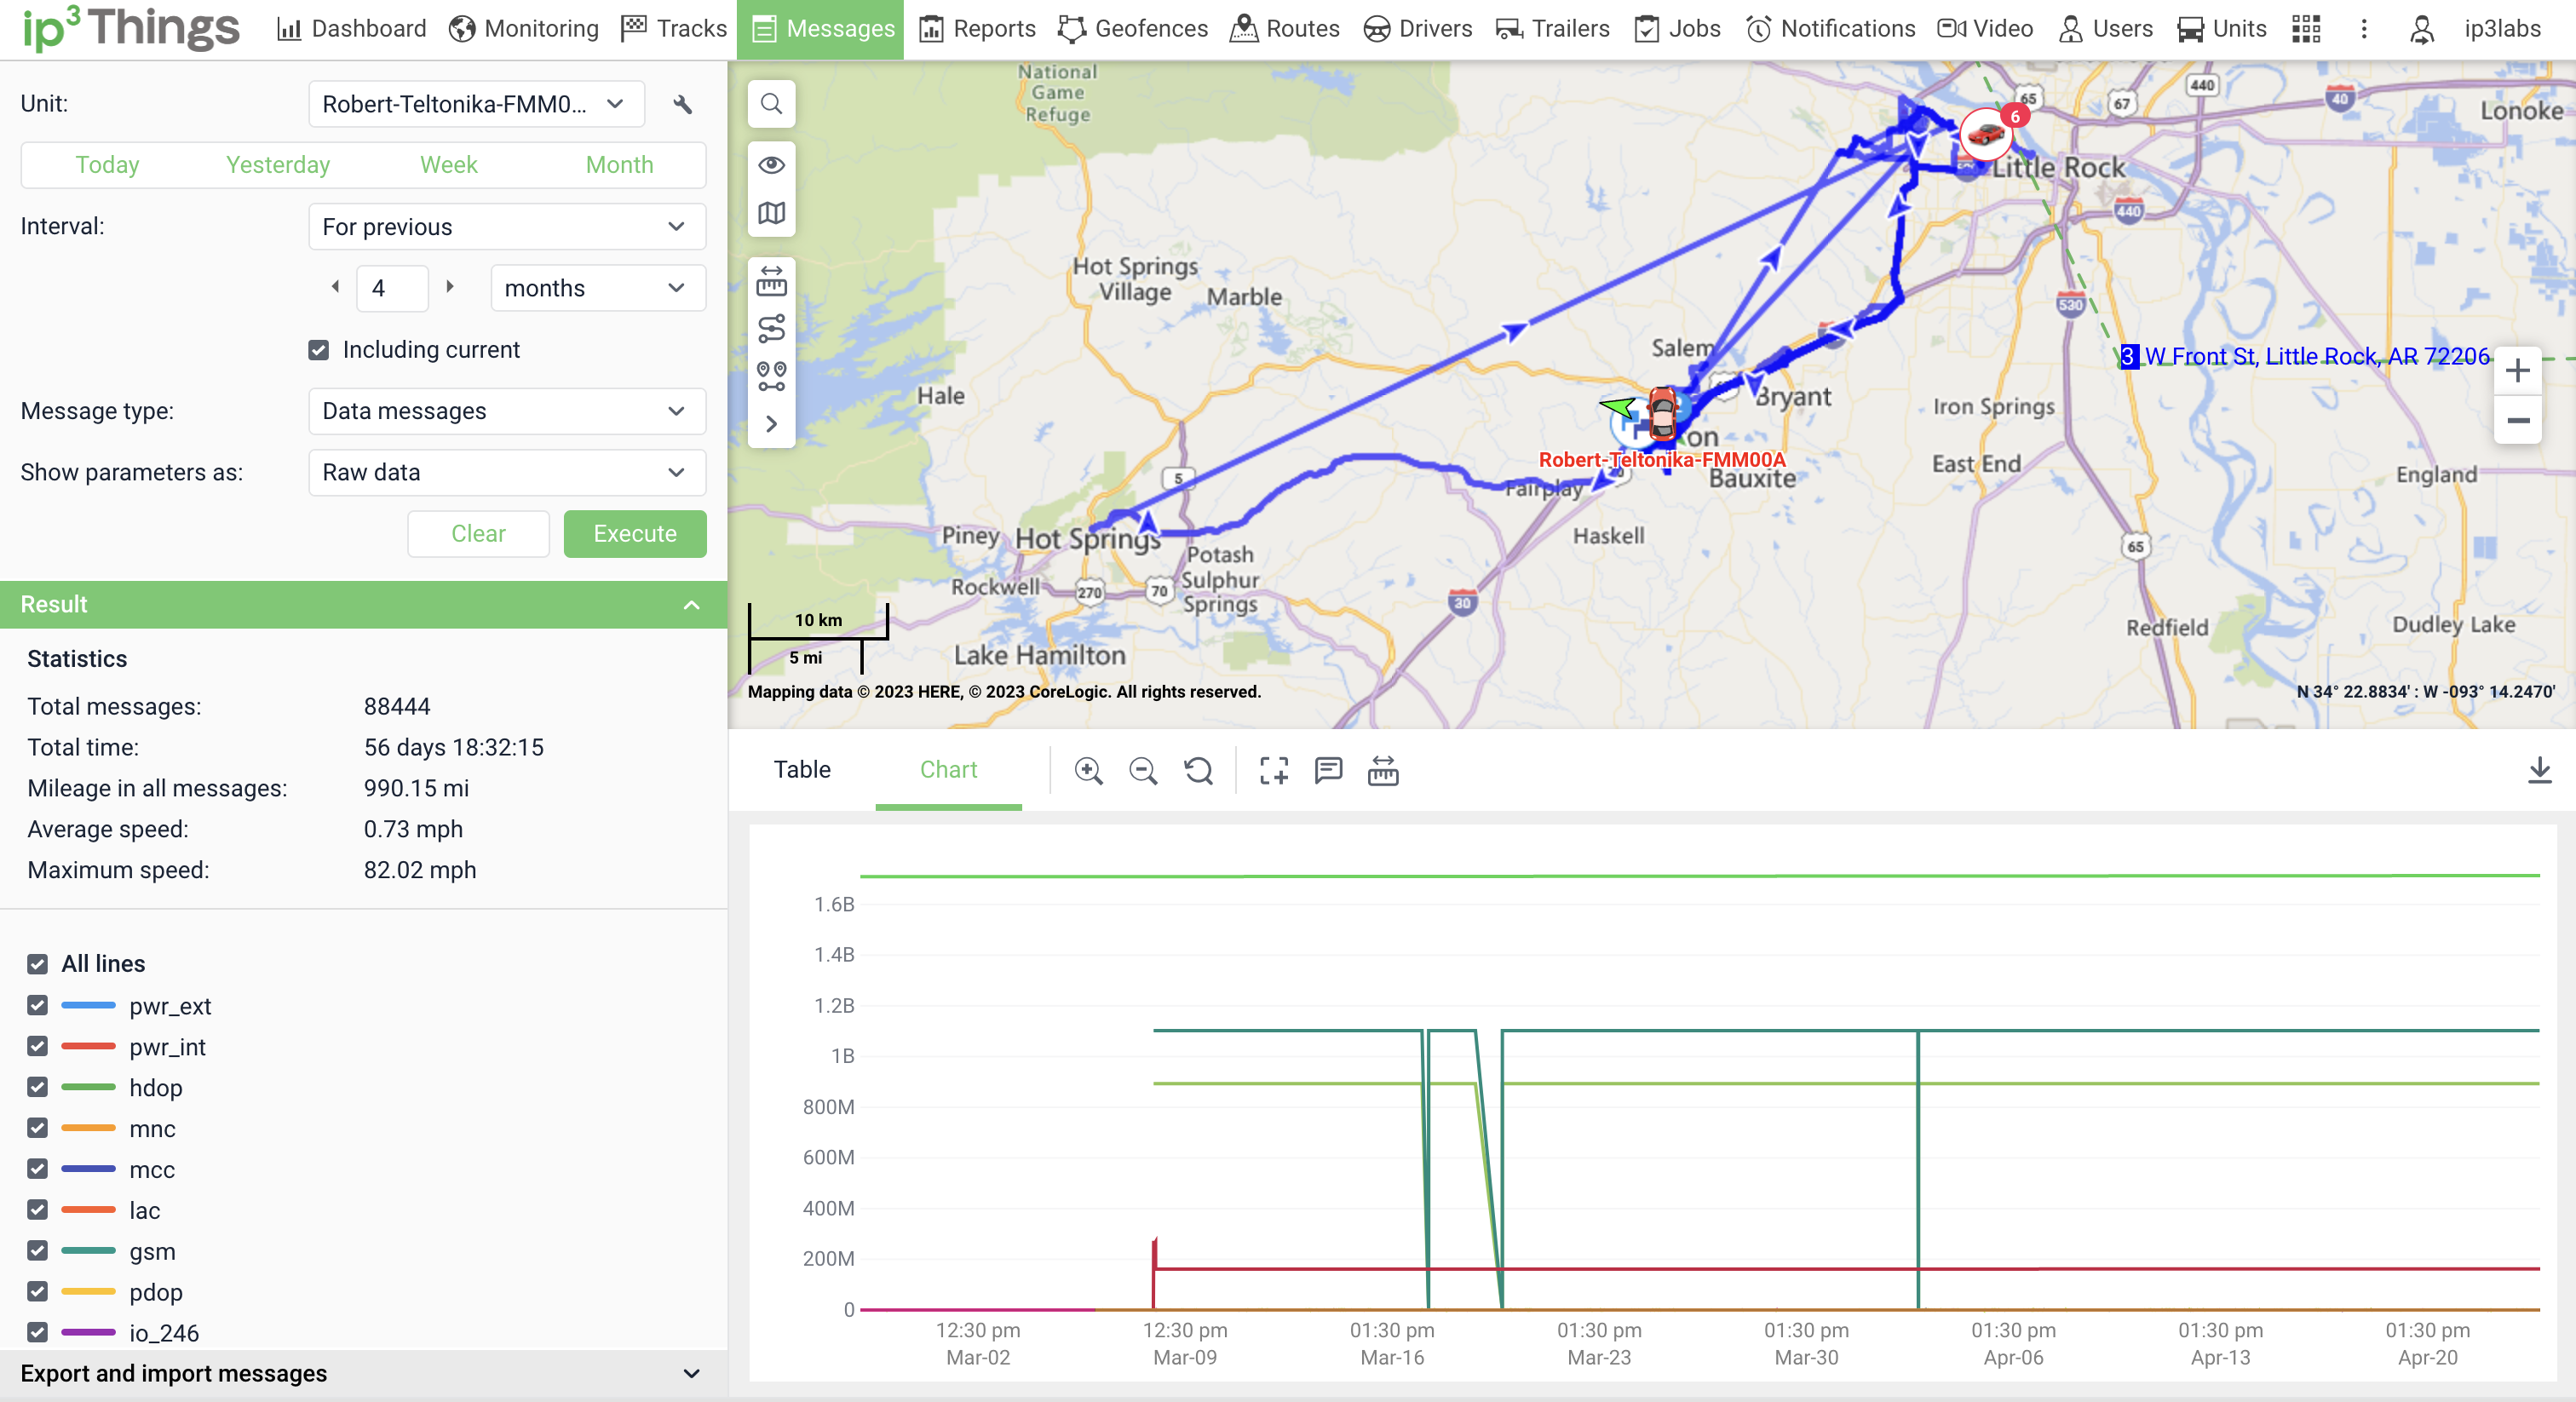
Task: Click the nearest units marker tool icon
Action: (771, 376)
